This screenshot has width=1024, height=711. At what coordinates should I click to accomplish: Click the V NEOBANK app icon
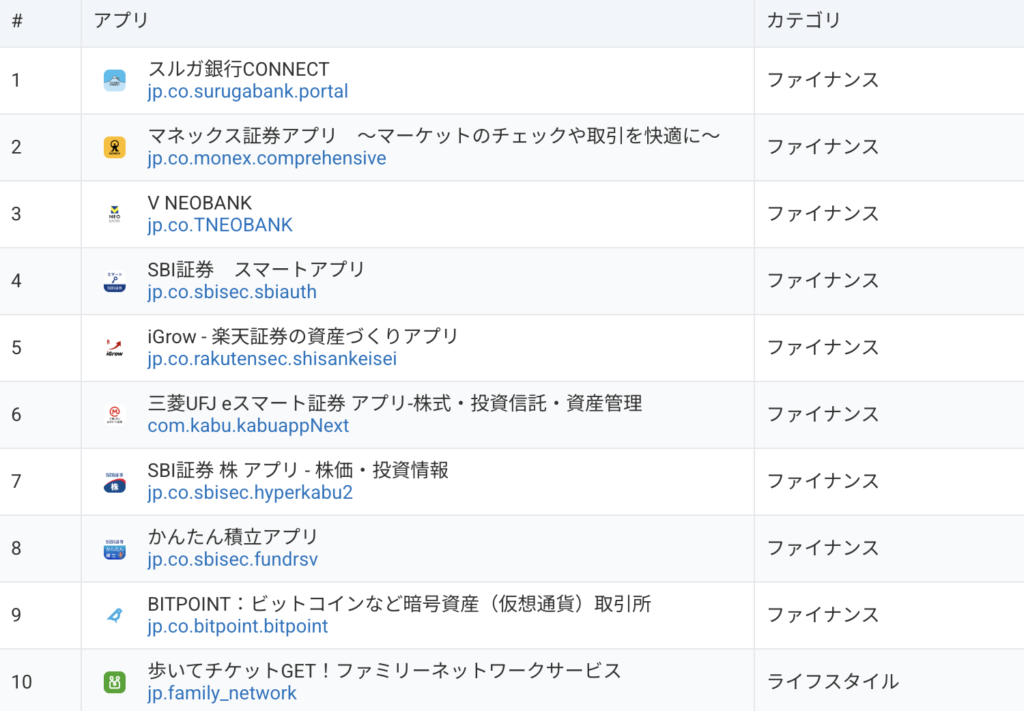click(115, 215)
